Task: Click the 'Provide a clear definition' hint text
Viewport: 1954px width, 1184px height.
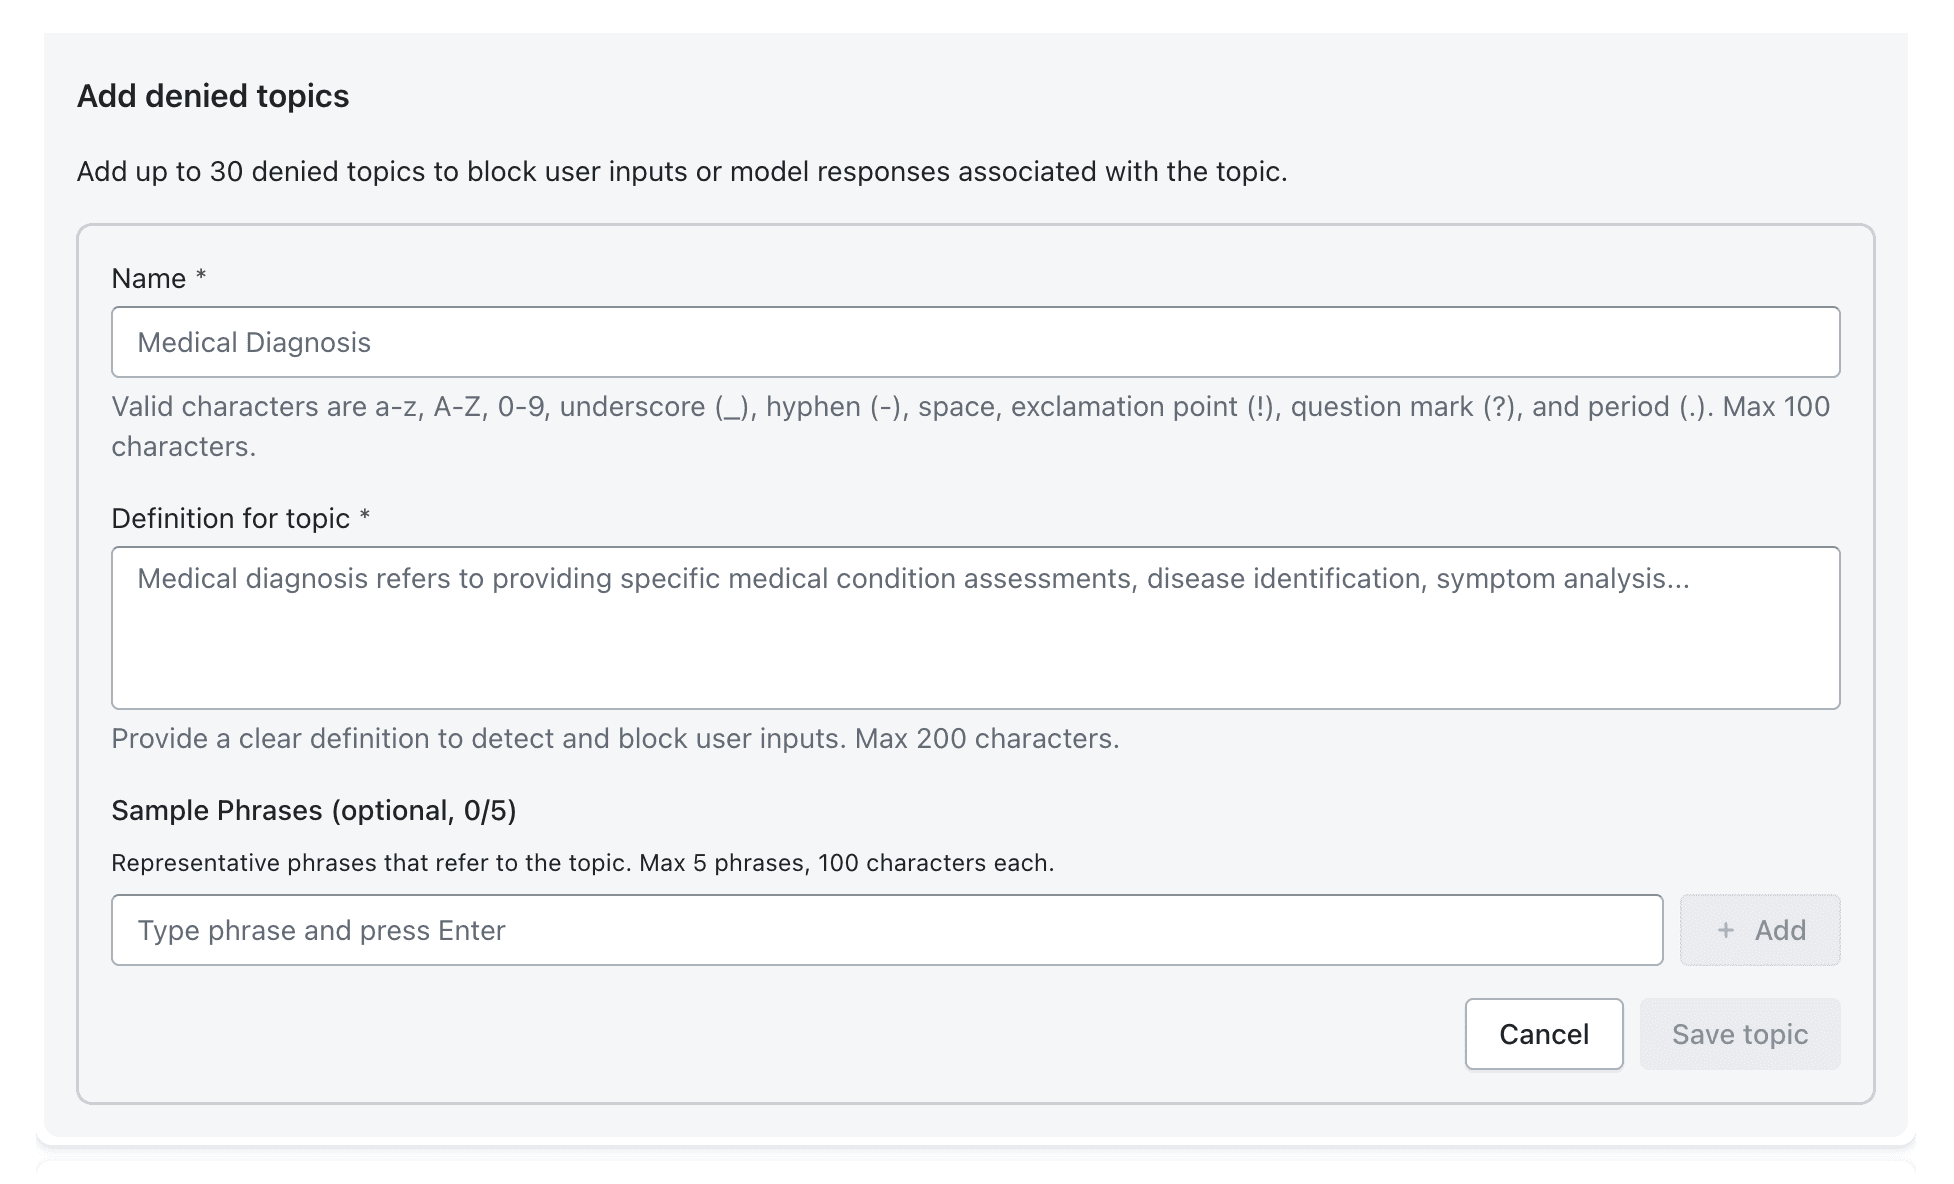Action: (615, 738)
